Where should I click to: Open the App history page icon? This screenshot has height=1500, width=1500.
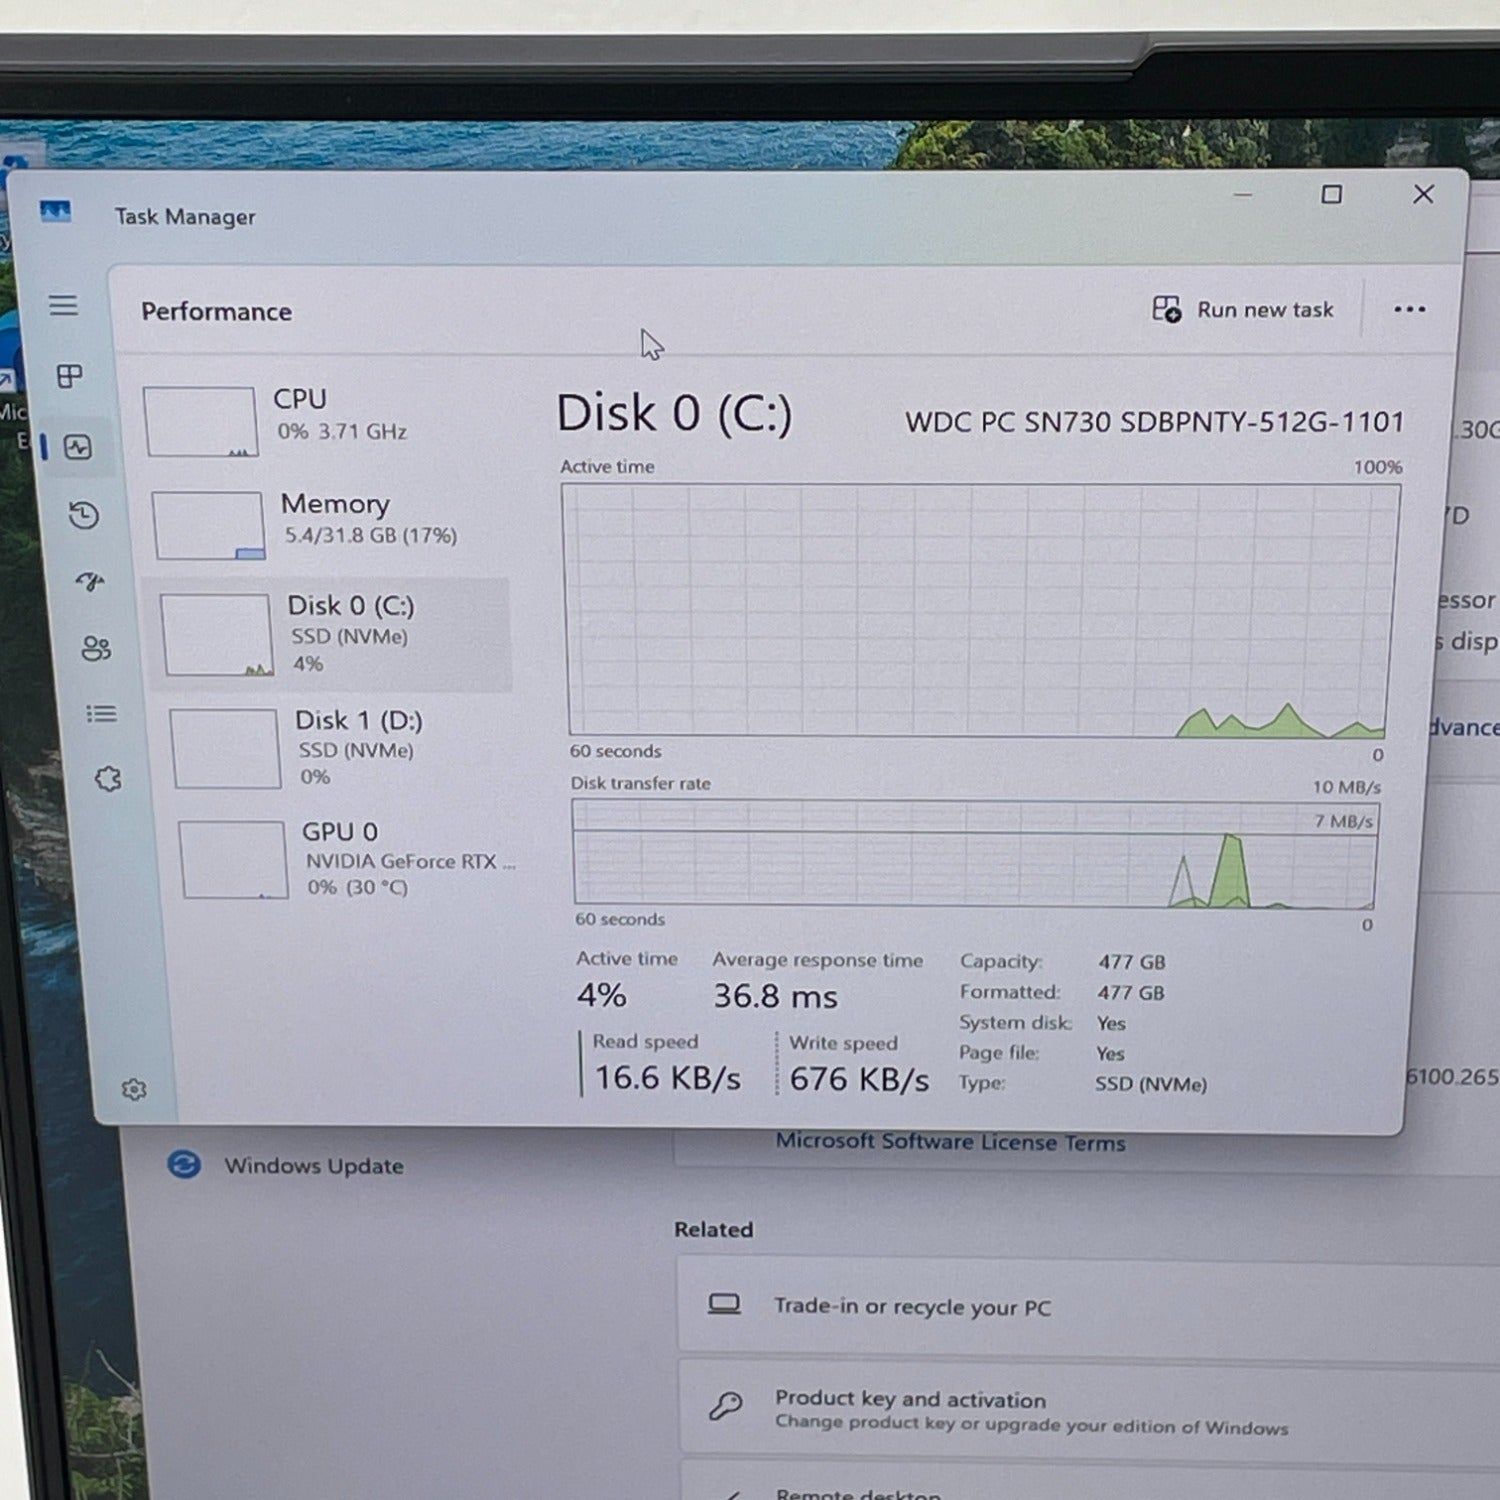coord(84,515)
